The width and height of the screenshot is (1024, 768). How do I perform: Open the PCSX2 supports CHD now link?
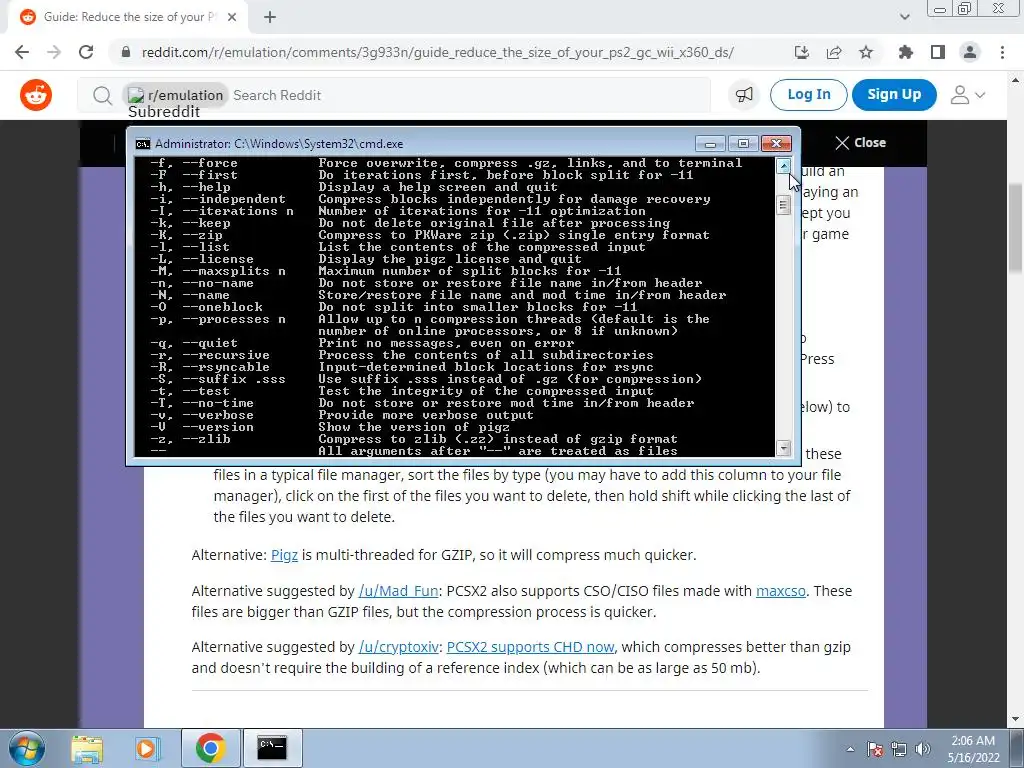tap(530, 647)
